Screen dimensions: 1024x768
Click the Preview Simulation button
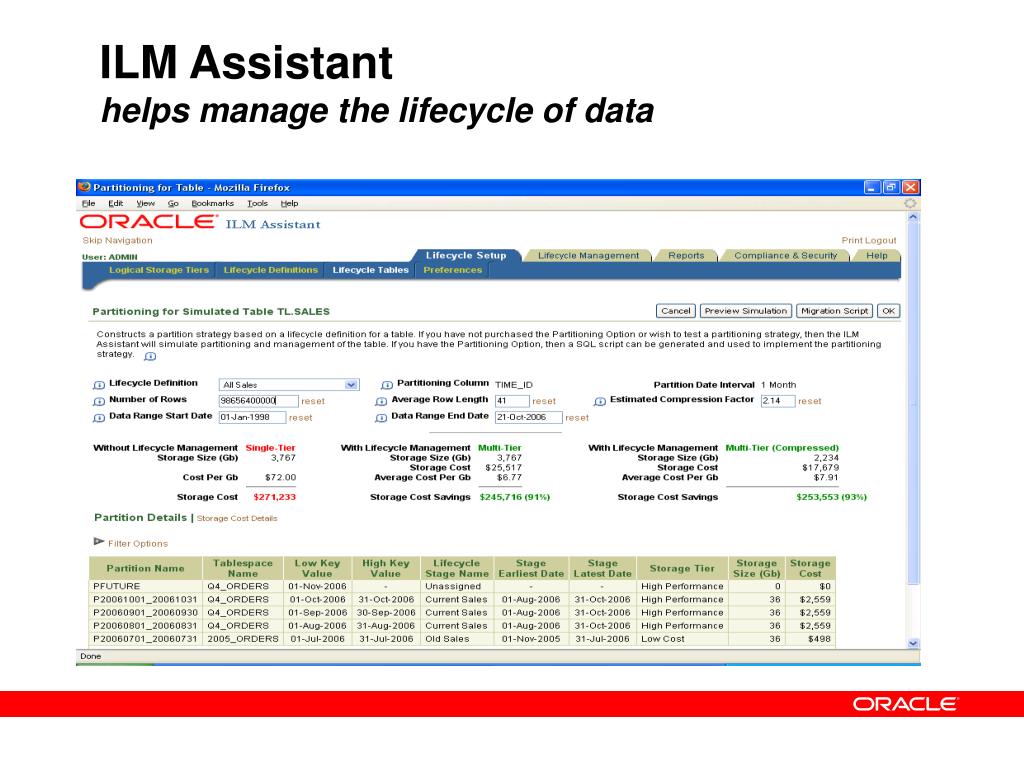(x=746, y=311)
